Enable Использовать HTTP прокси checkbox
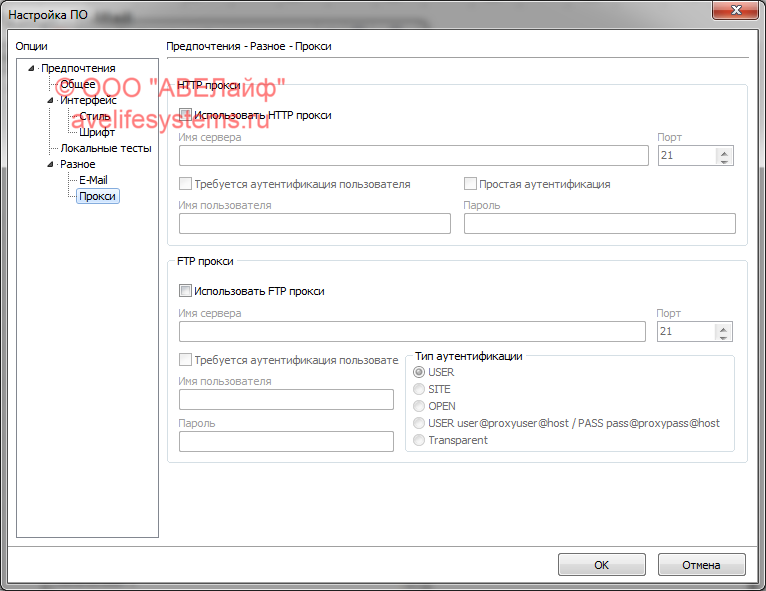Screen dimensions: 766x591 coord(185,115)
